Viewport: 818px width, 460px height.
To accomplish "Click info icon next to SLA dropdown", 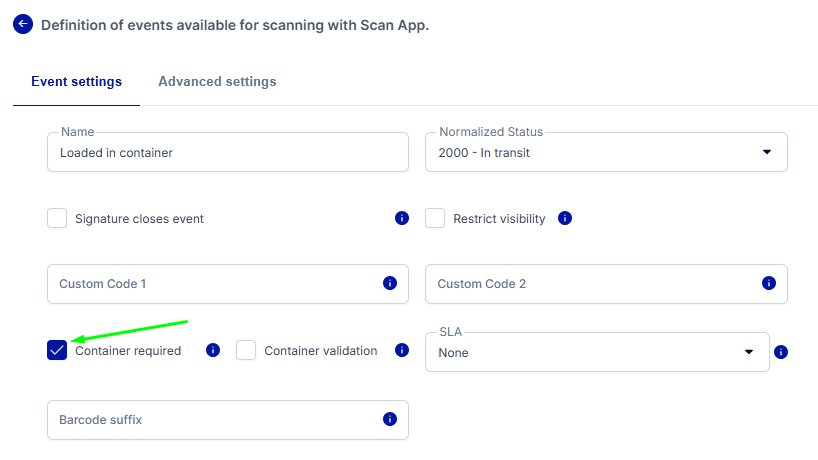I will click(x=781, y=352).
